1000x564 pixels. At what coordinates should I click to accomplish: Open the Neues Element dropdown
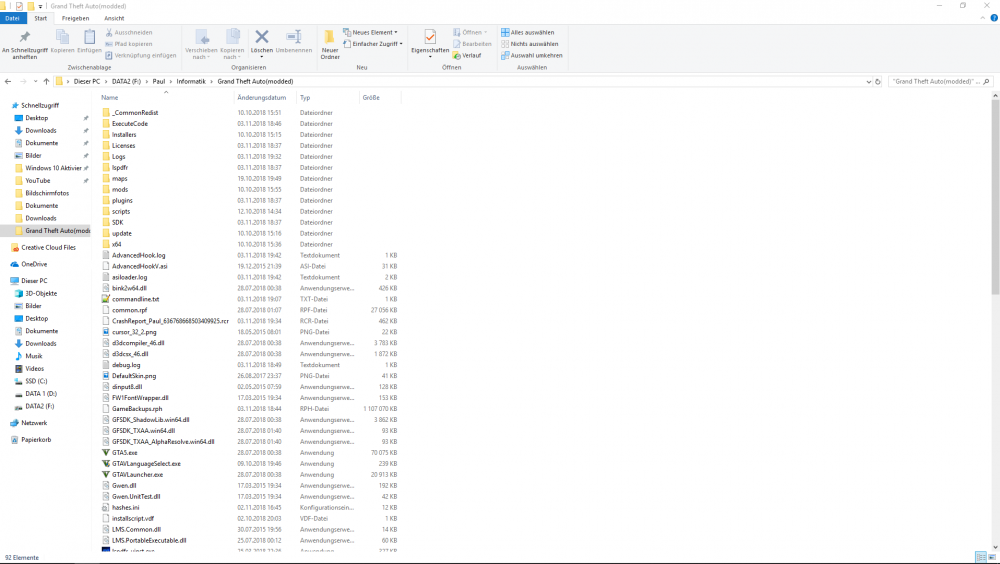(371, 33)
